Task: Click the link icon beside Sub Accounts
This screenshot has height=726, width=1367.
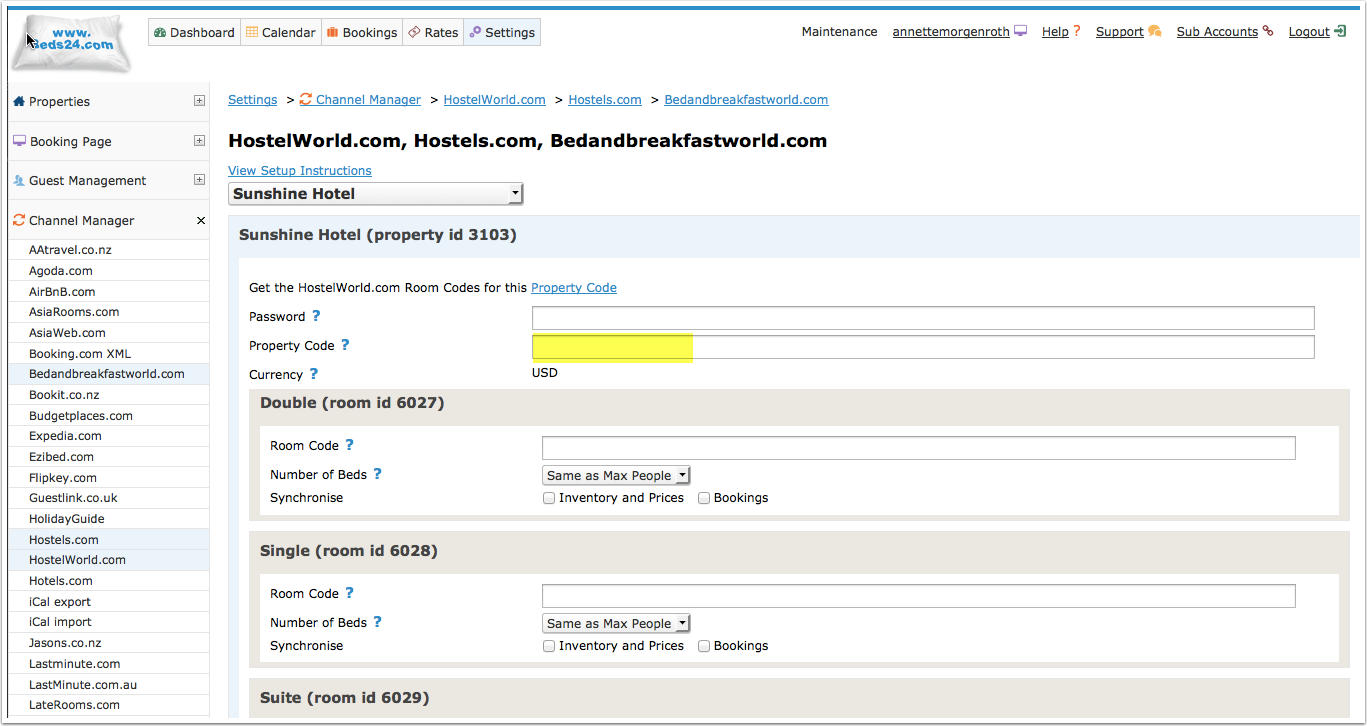Action: tap(1268, 32)
